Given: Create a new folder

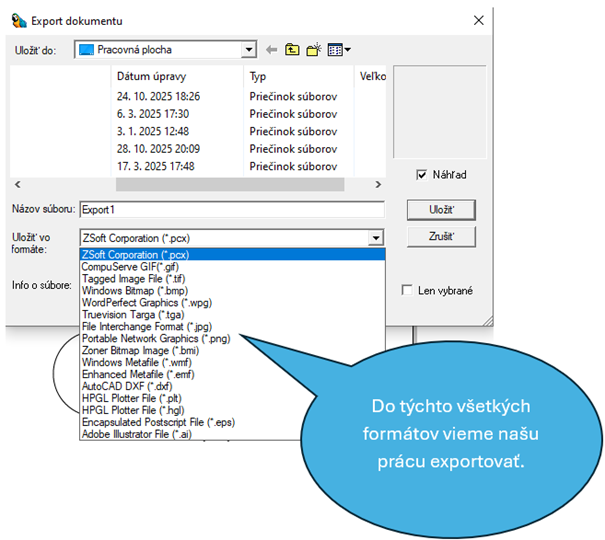Looking at the screenshot, I should click(x=315, y=49).
